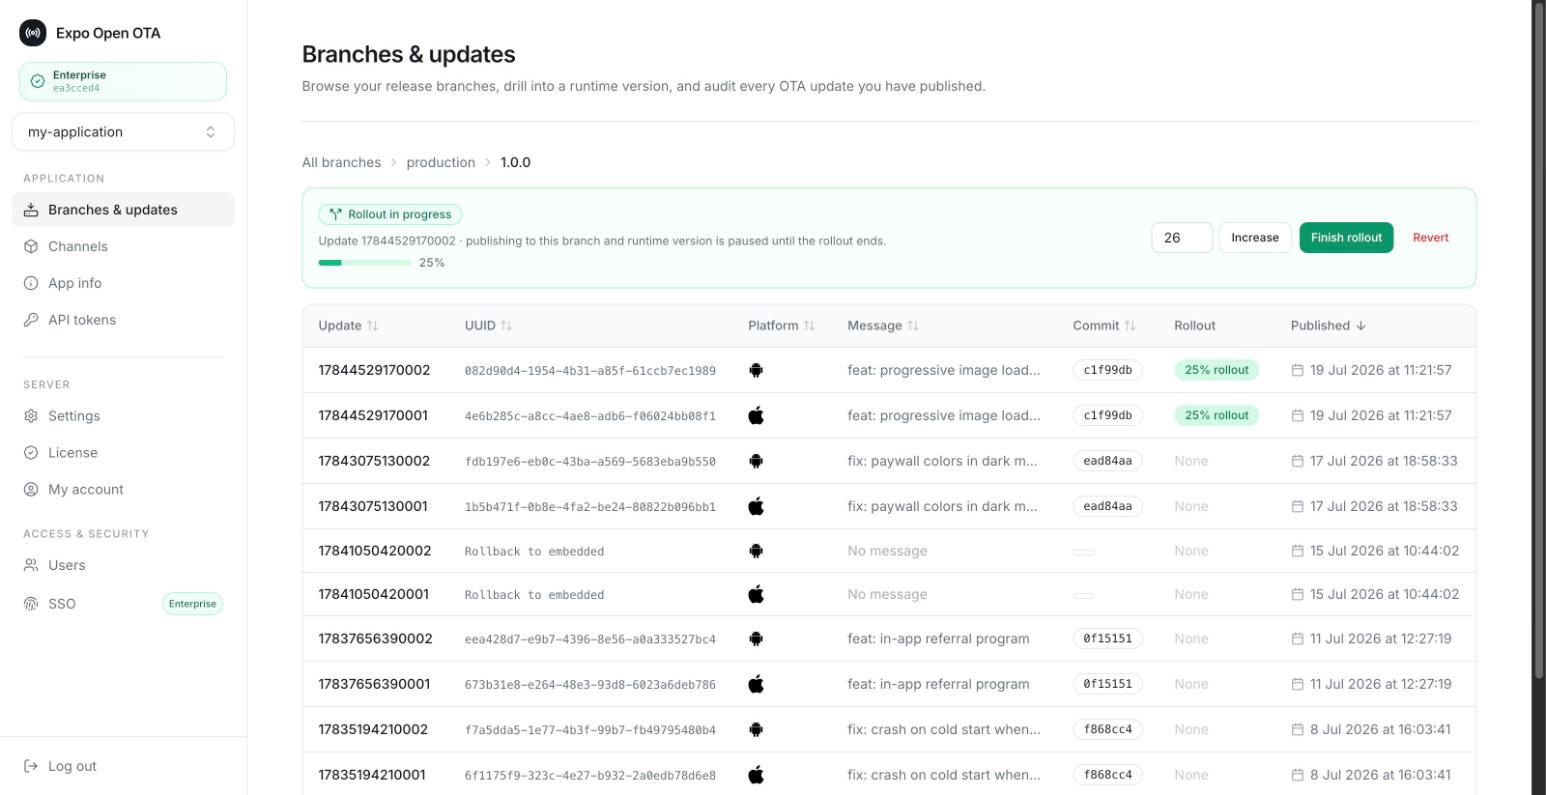
Task: Click Android icon for update 17841050420002
Action: (x=756, y=551)
